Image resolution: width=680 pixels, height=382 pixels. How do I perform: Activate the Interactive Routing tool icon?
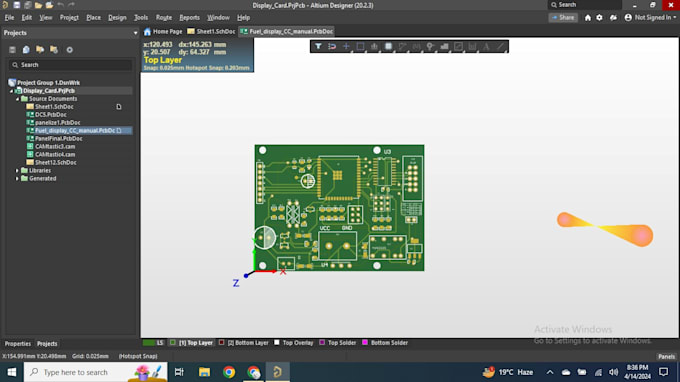(402, 46)
